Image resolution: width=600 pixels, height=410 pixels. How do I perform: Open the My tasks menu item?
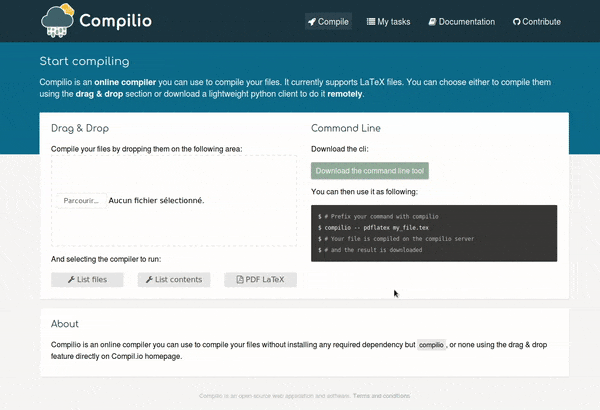click(x=388, y=22)
